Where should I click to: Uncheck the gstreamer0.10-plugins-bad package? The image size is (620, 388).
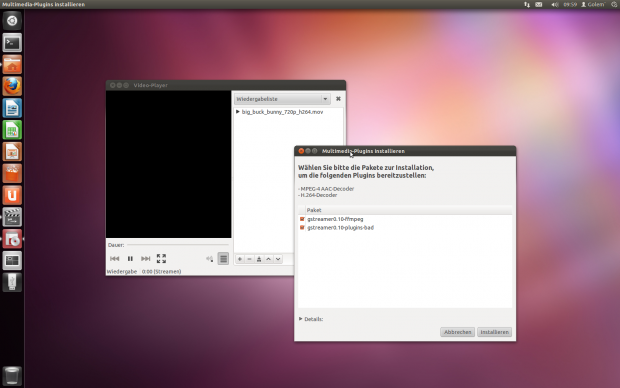[302, 228]
